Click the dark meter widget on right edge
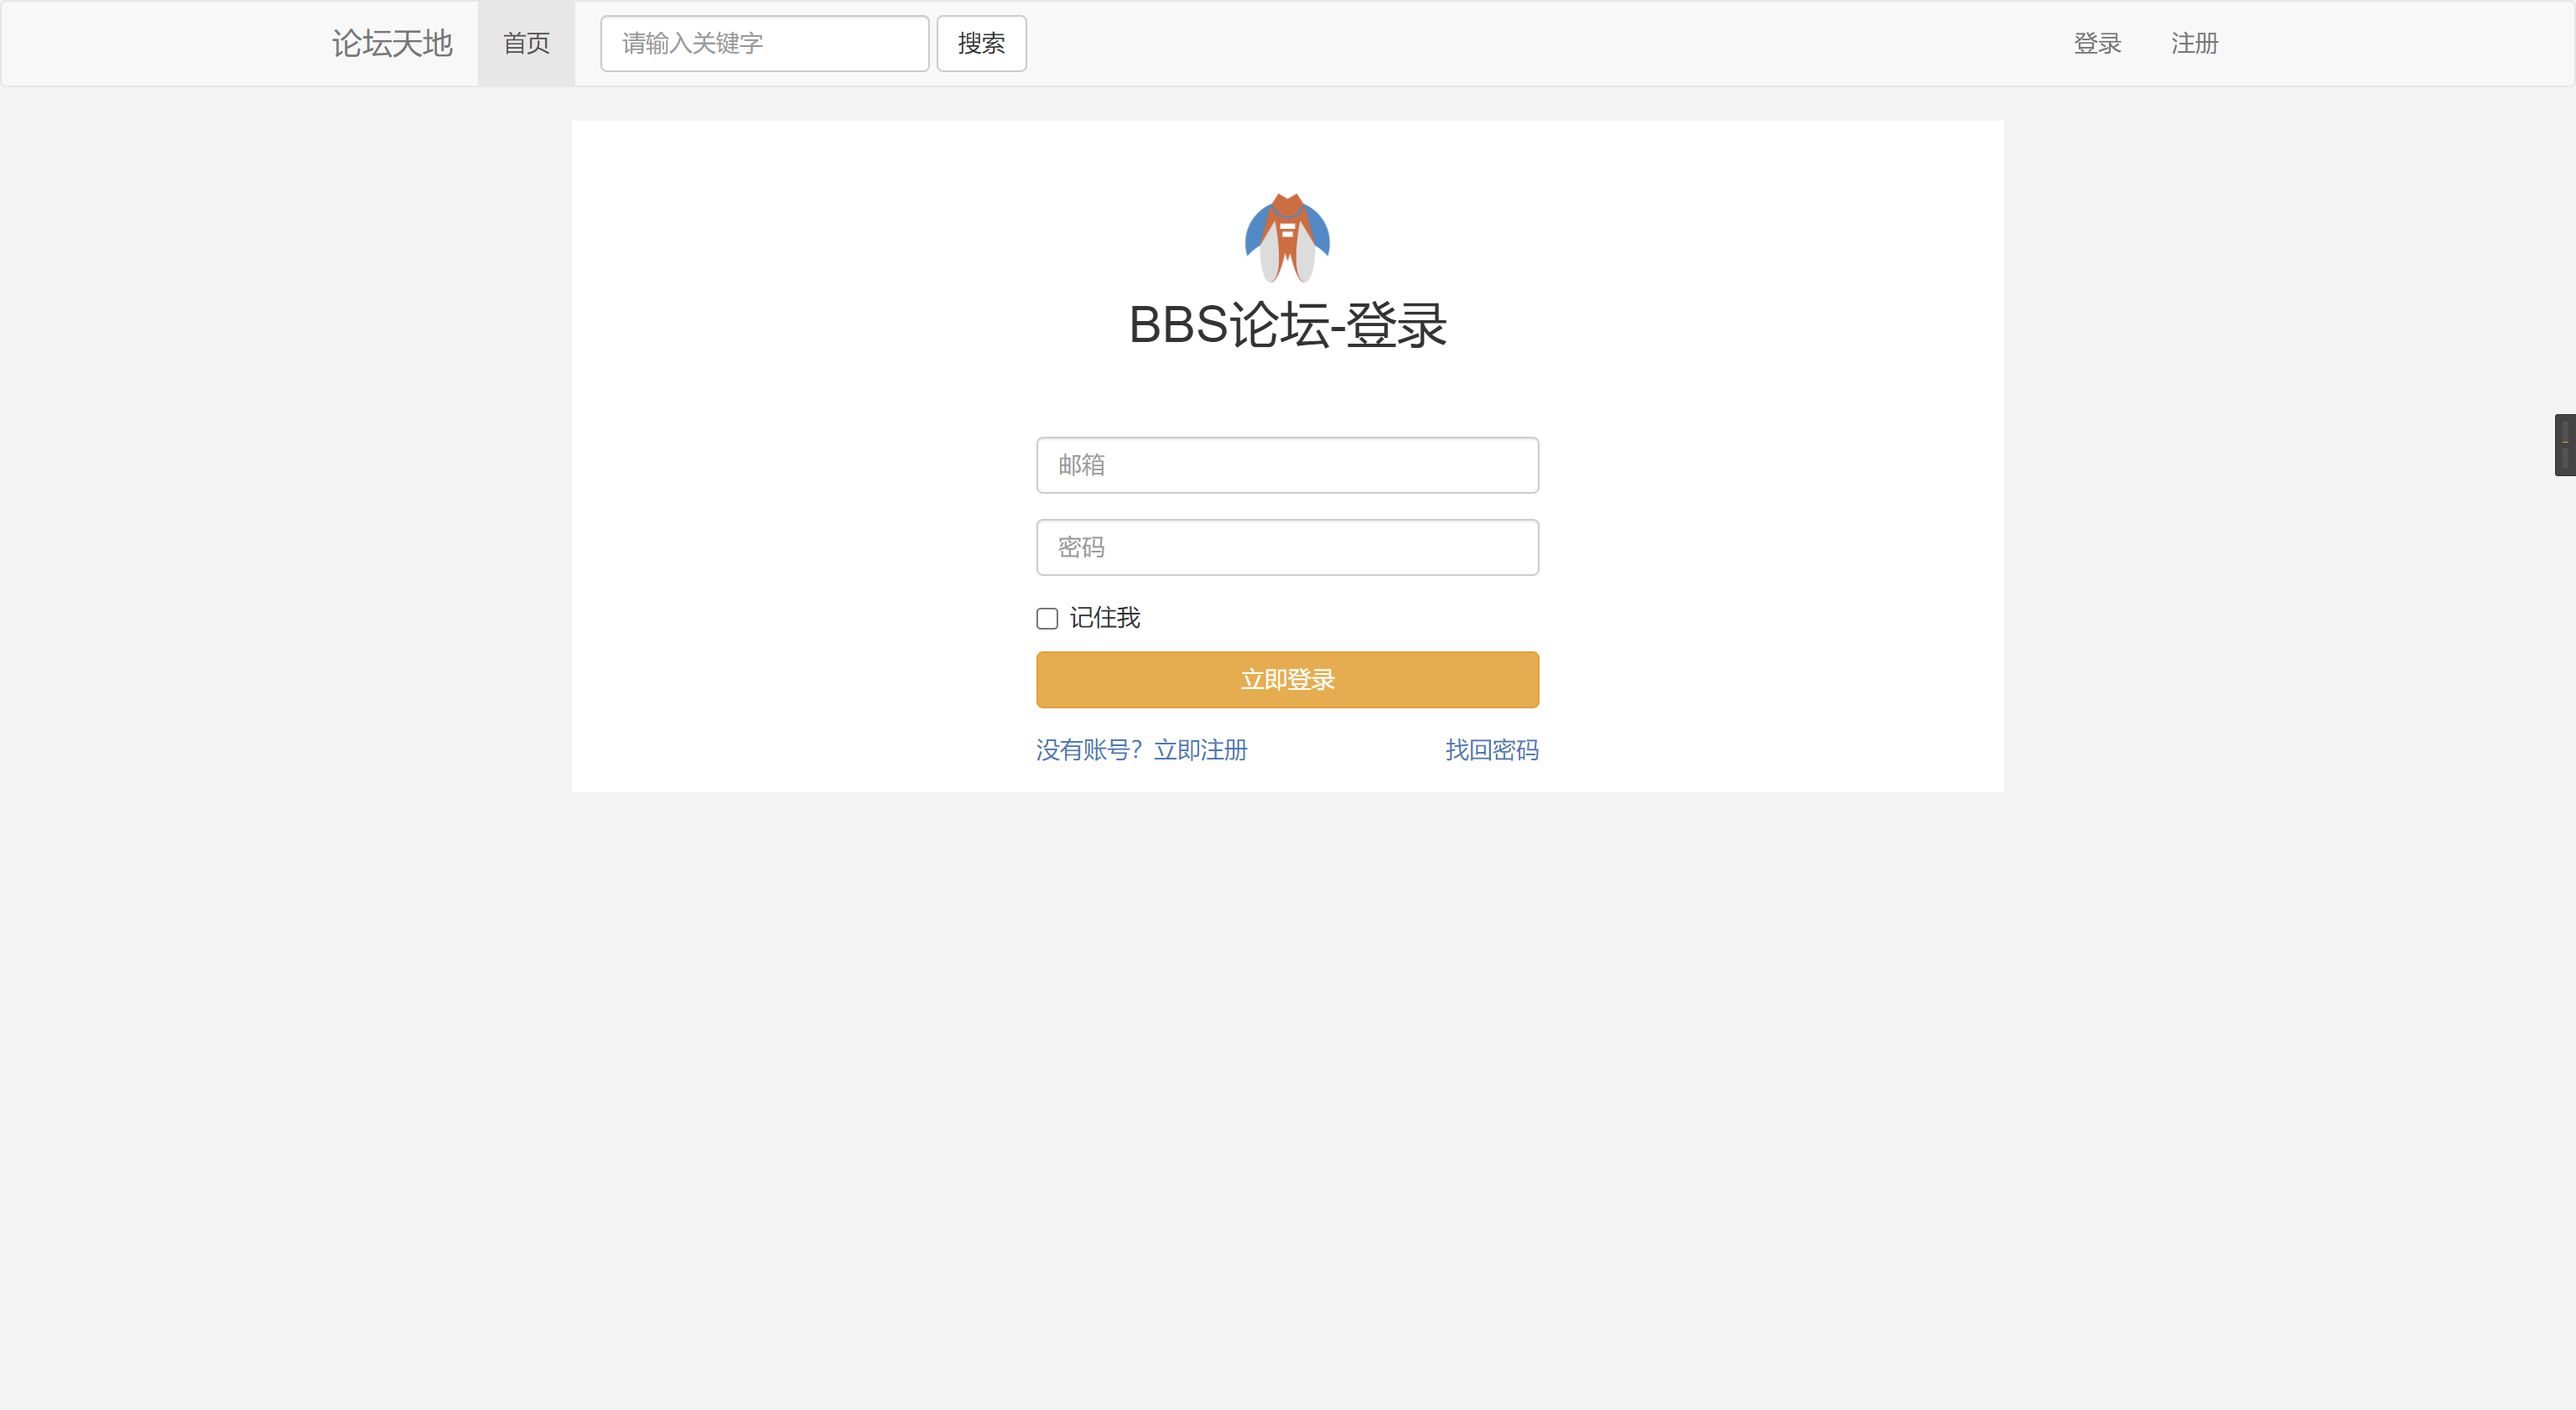2576x1410 pixels. point(2565,456)
